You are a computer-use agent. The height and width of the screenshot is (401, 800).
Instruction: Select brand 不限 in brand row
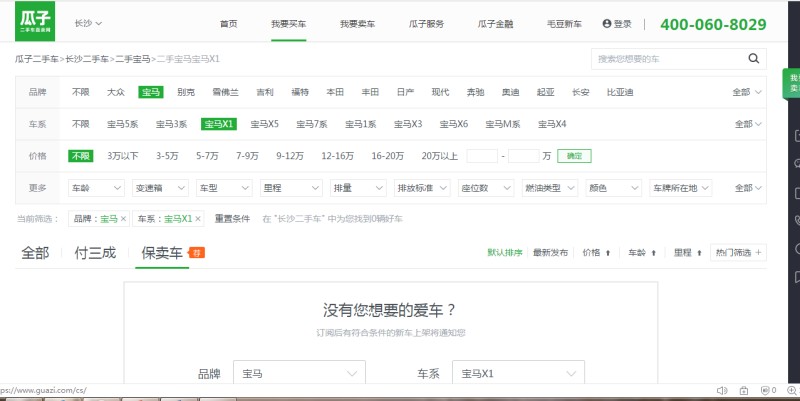point(81,92)
